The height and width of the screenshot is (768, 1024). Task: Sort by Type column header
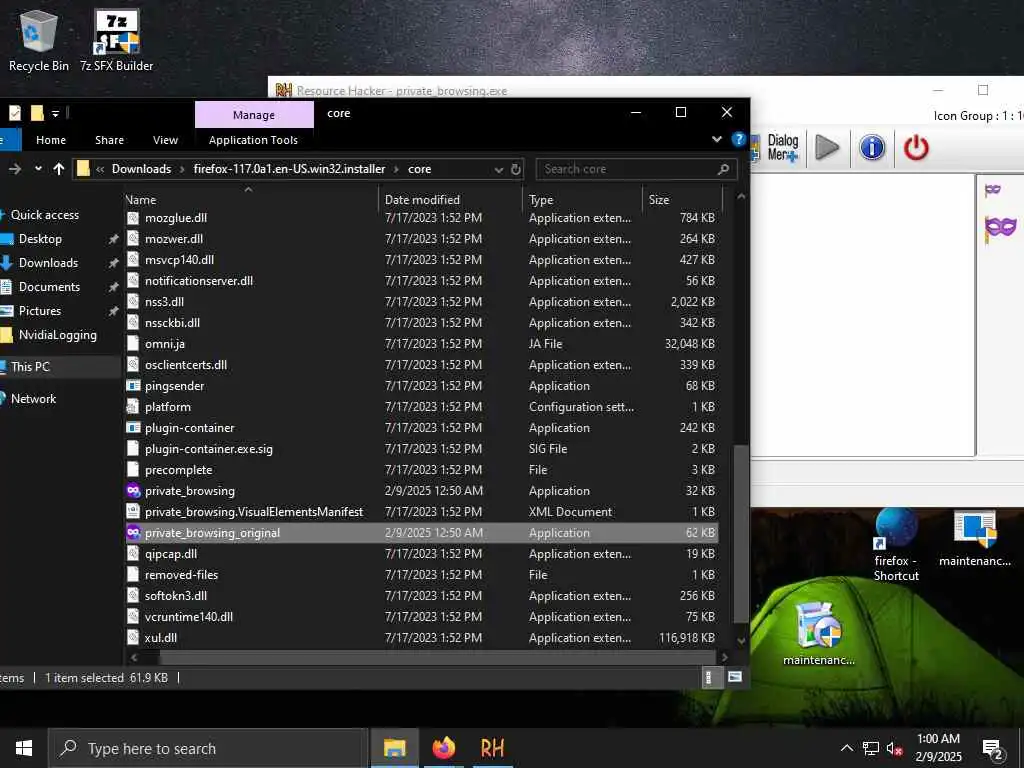click(x=583, y=199)
